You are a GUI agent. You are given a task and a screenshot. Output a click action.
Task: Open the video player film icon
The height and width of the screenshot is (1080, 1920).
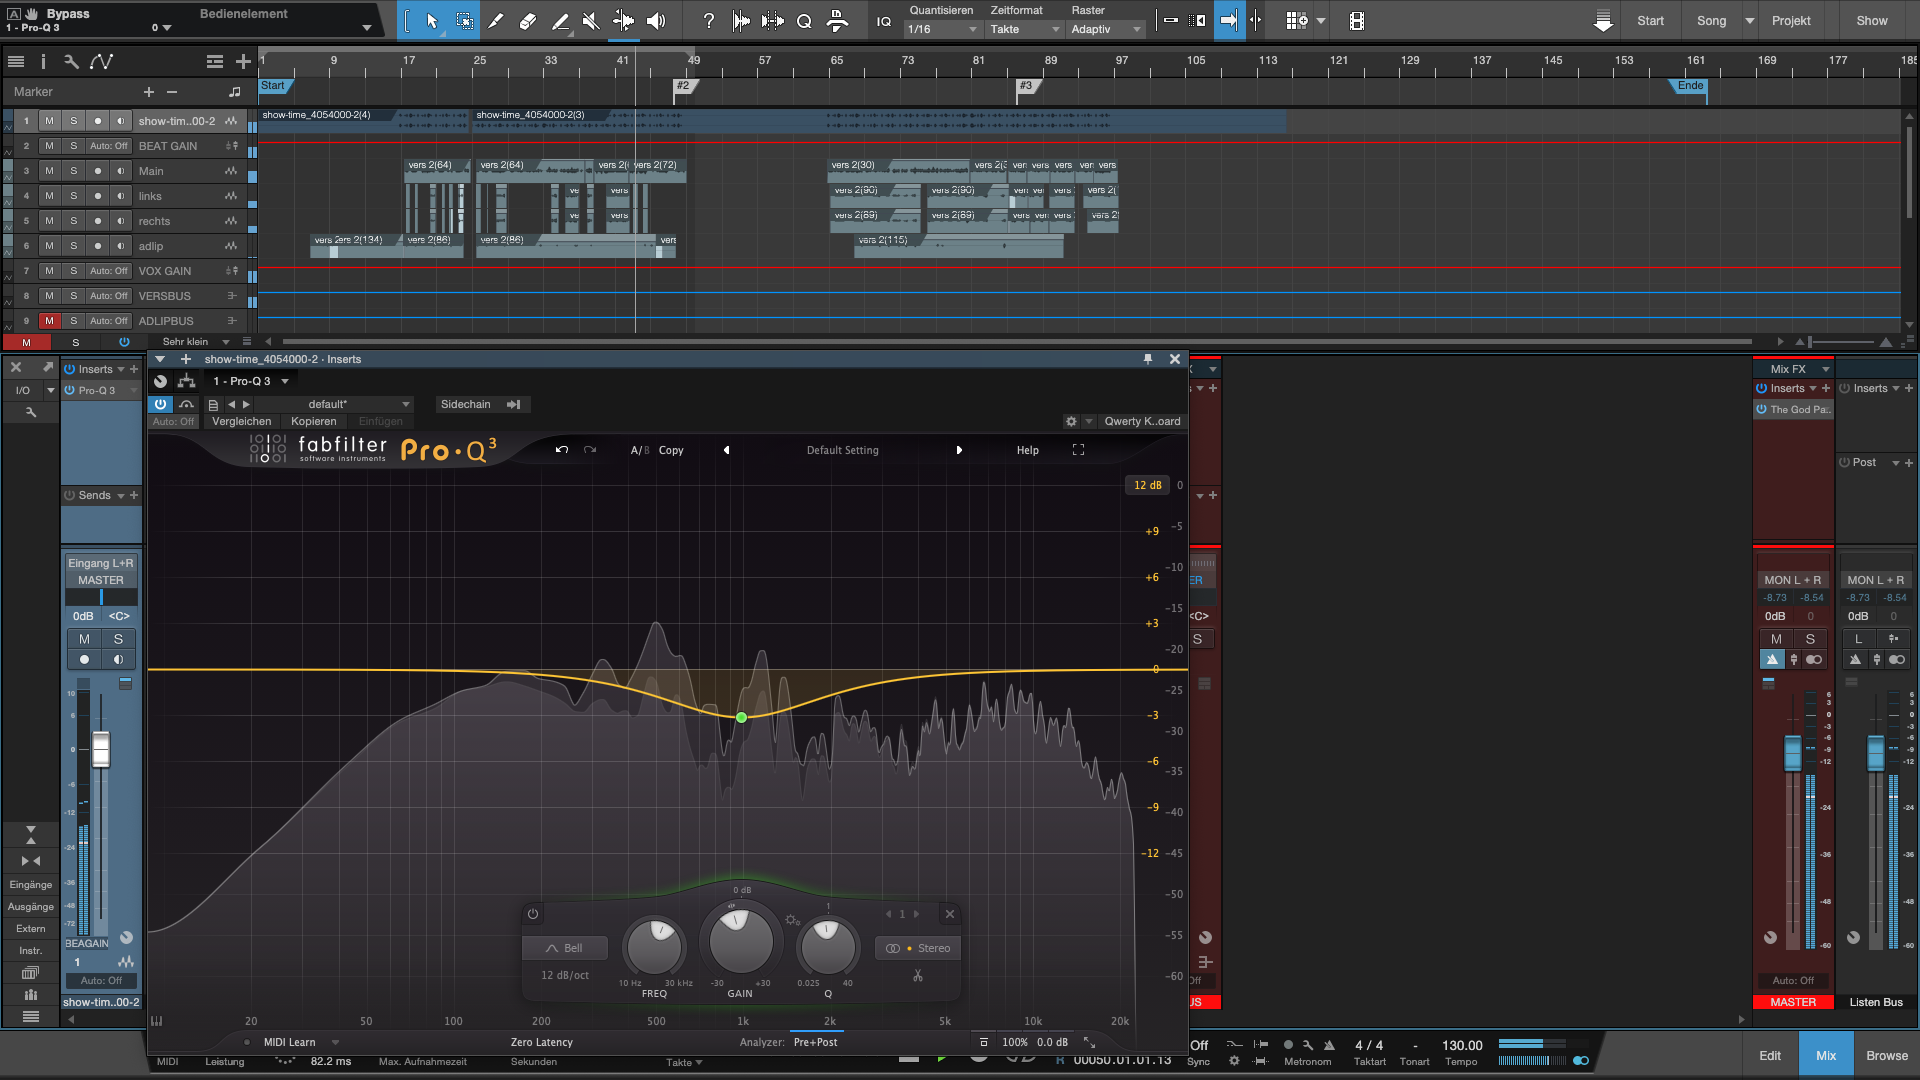click(x=1357, y=21)
